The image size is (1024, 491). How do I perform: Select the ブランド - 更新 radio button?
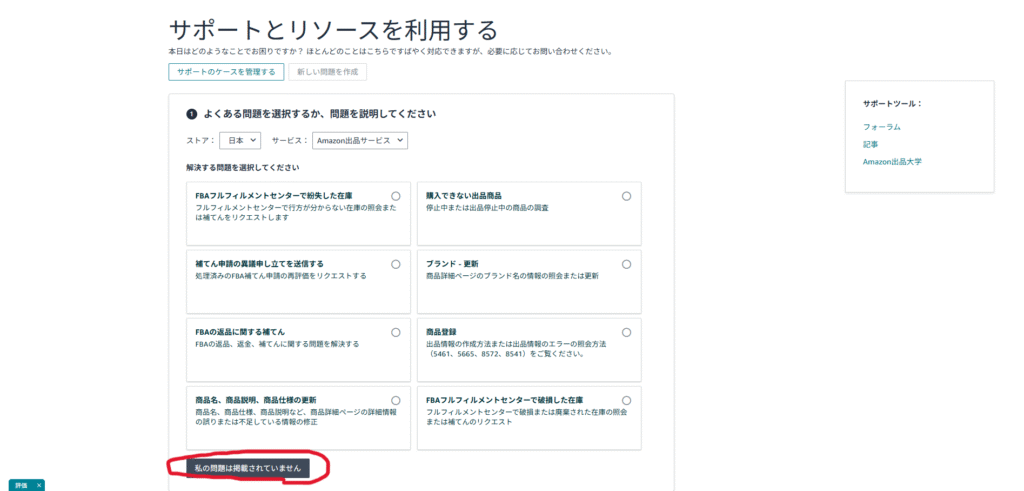[626, 264]
